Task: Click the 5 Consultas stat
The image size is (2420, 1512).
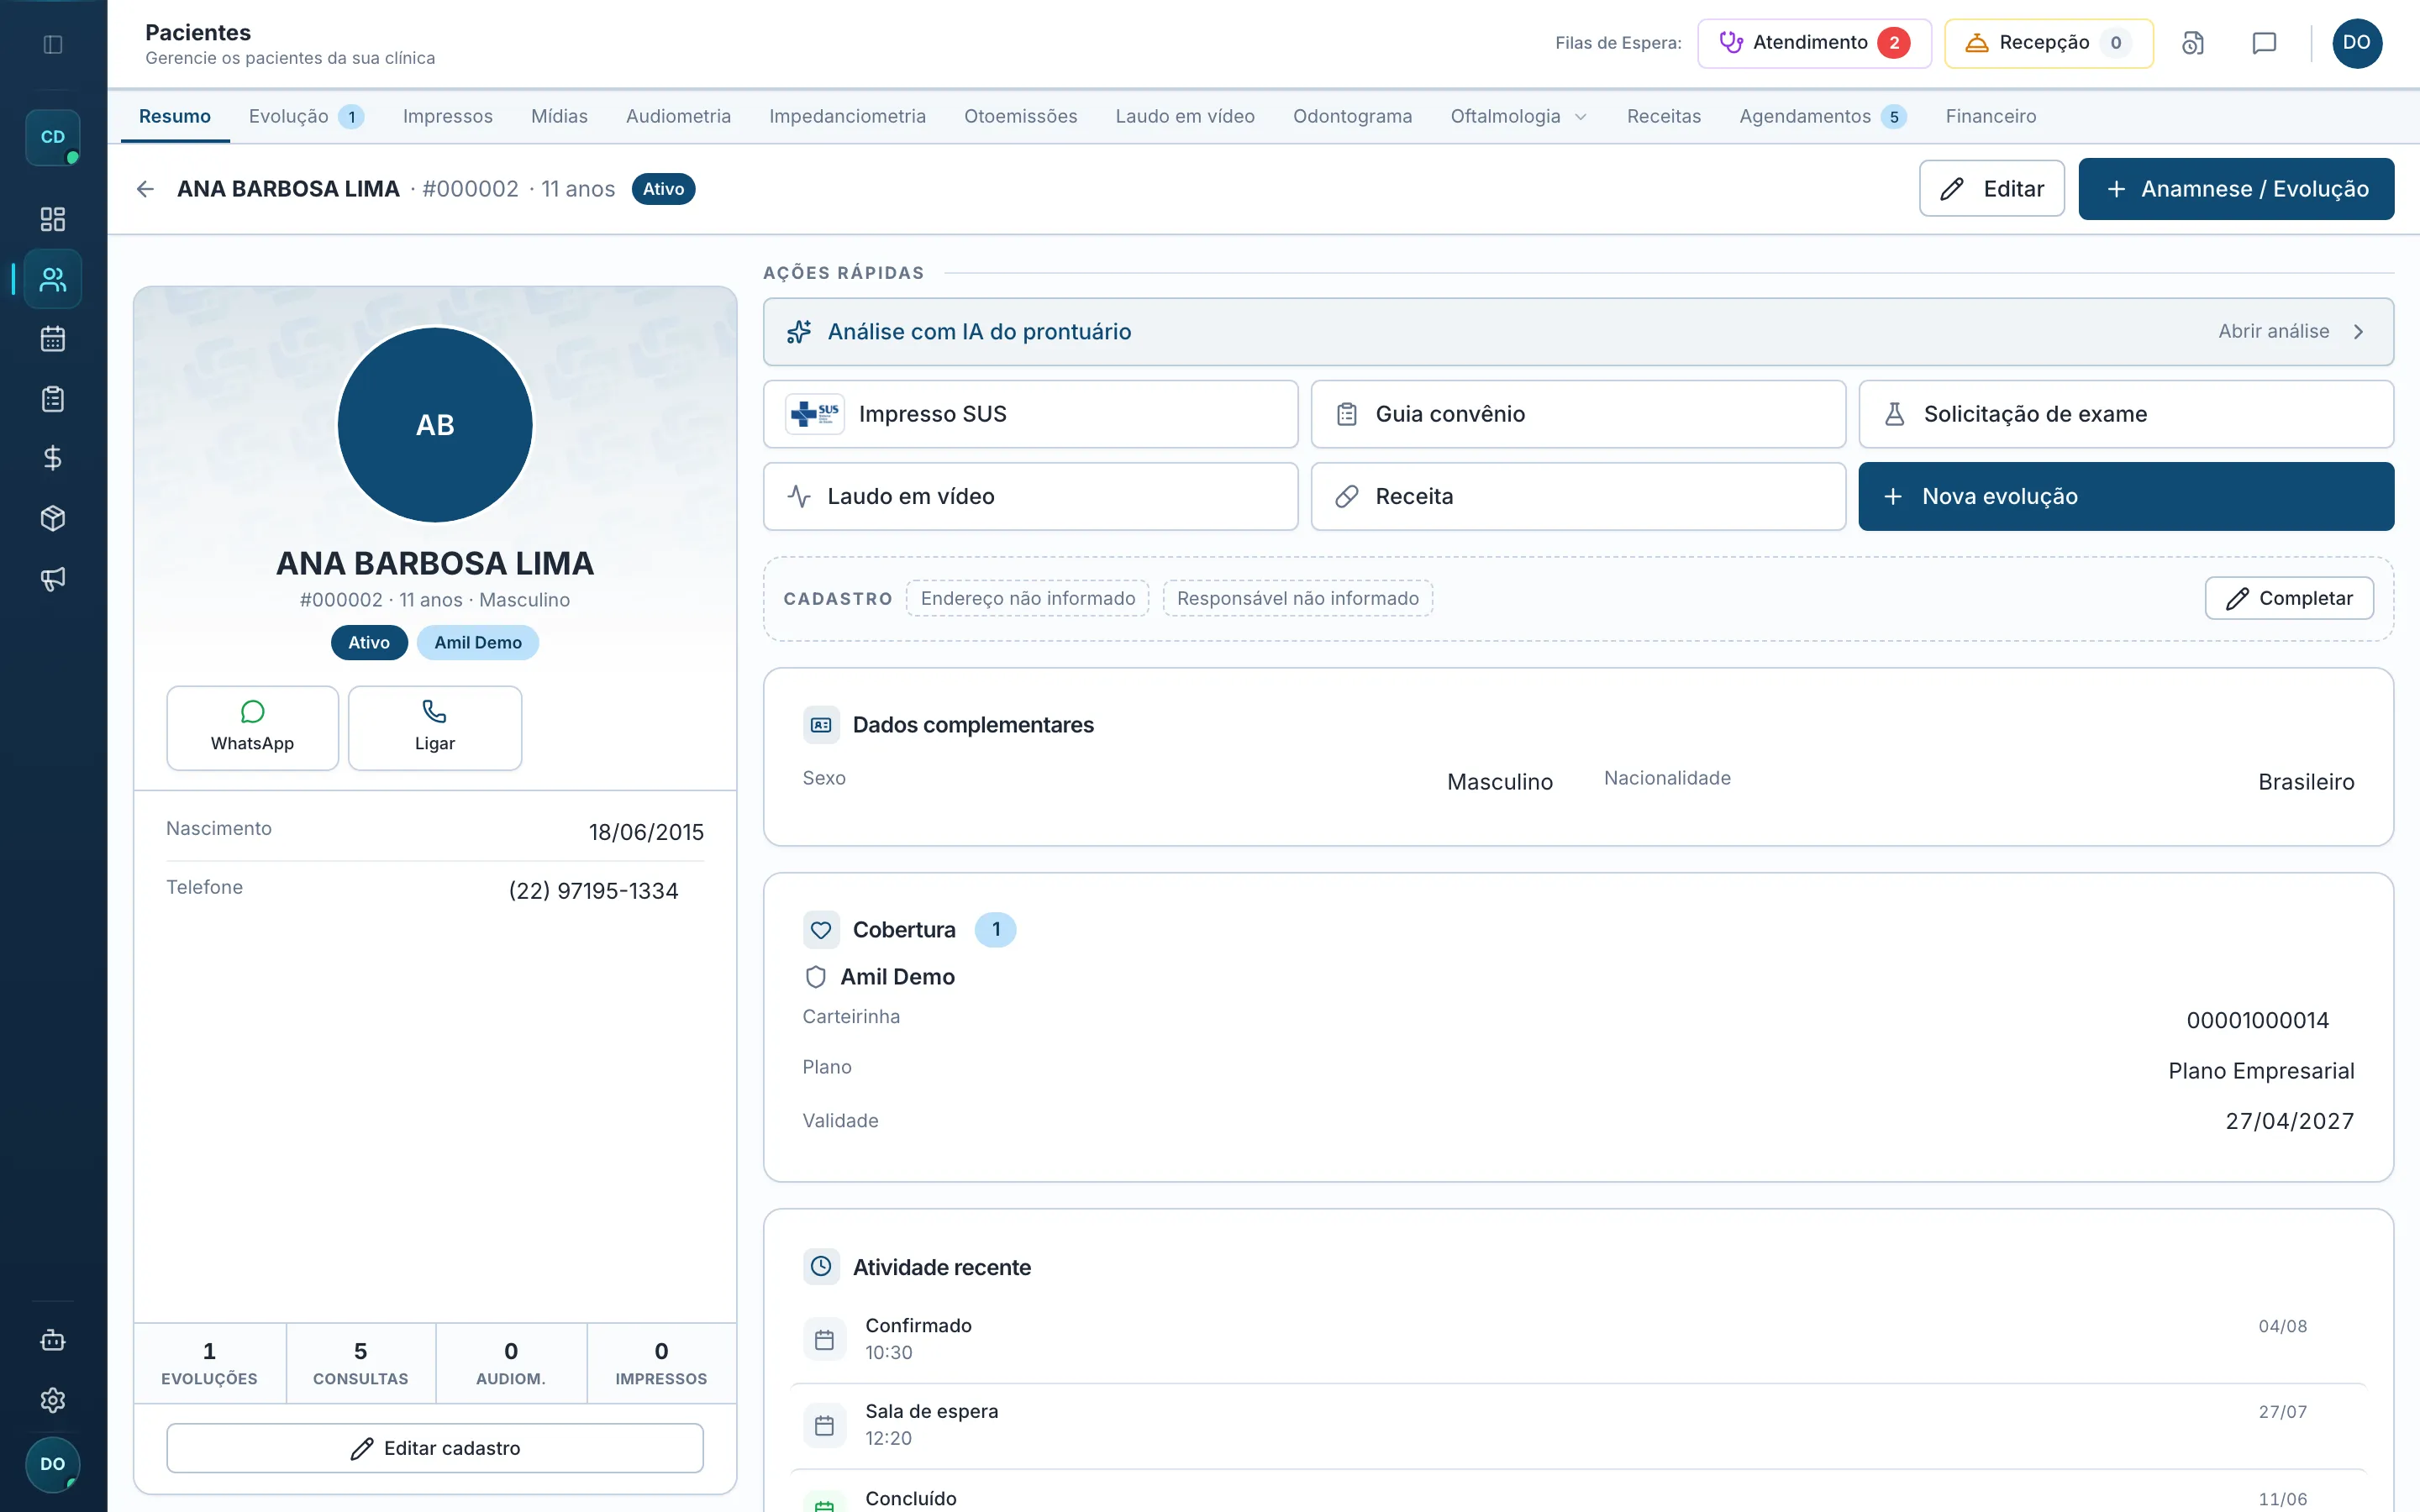Action: (x=361, y=1364)
